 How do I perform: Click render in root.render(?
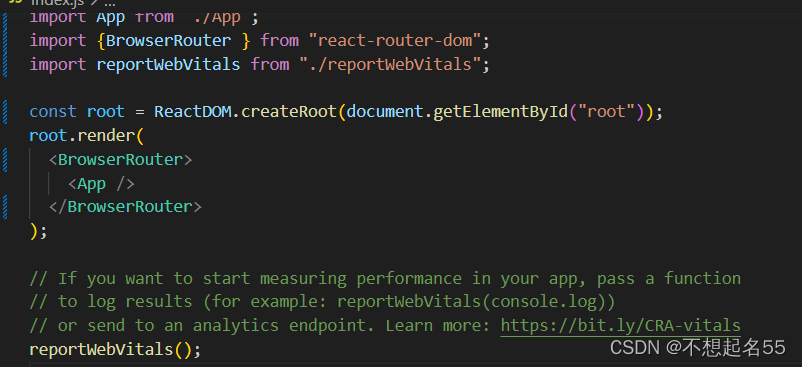click(x=106, y=135)
